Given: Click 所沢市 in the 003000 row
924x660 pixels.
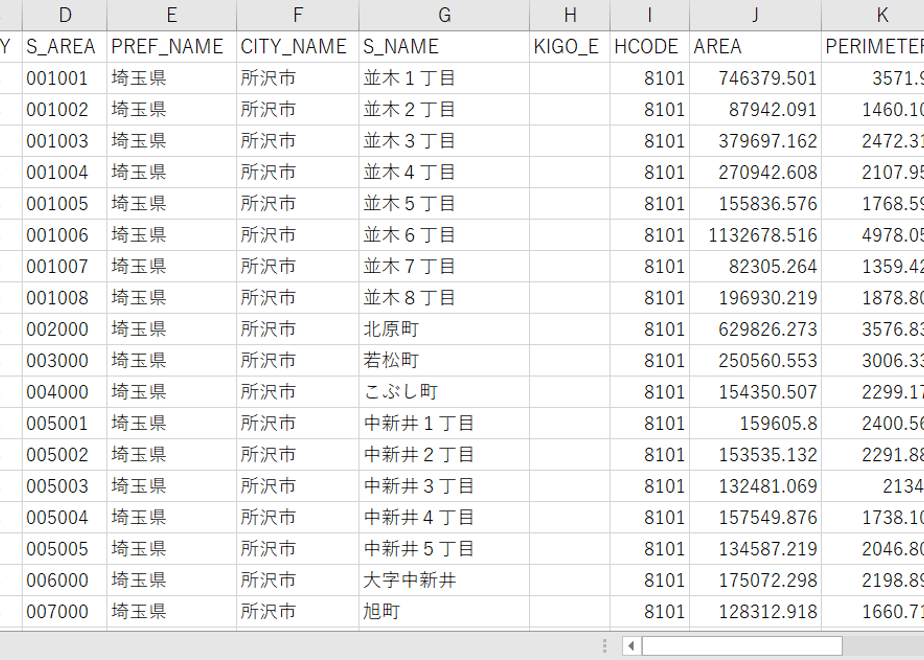Looking at the screenshot, I should [298, 361].
